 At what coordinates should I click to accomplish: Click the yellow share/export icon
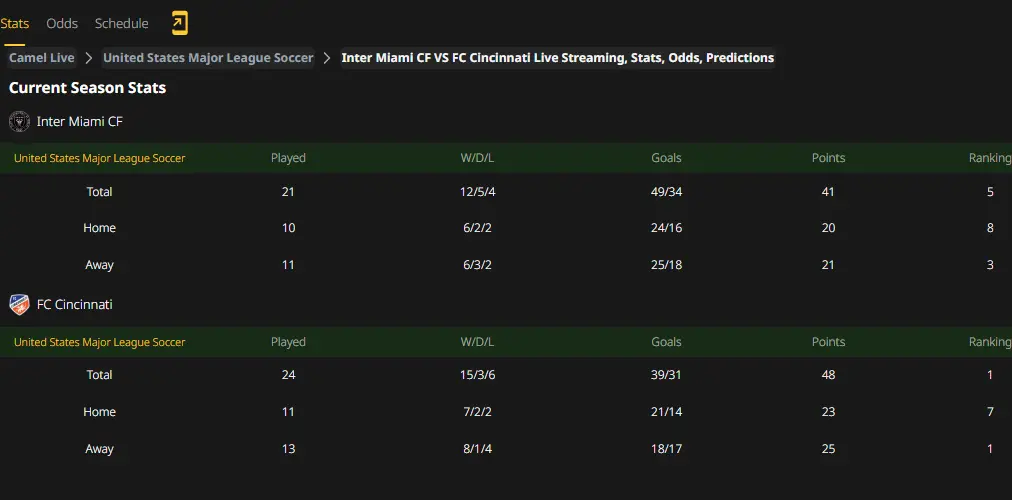pos(179,23)
